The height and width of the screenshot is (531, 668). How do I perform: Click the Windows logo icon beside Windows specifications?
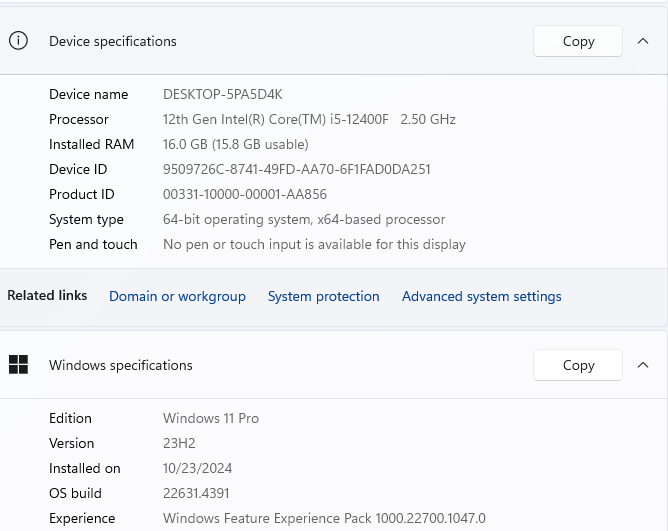click(x=18, y=365)
